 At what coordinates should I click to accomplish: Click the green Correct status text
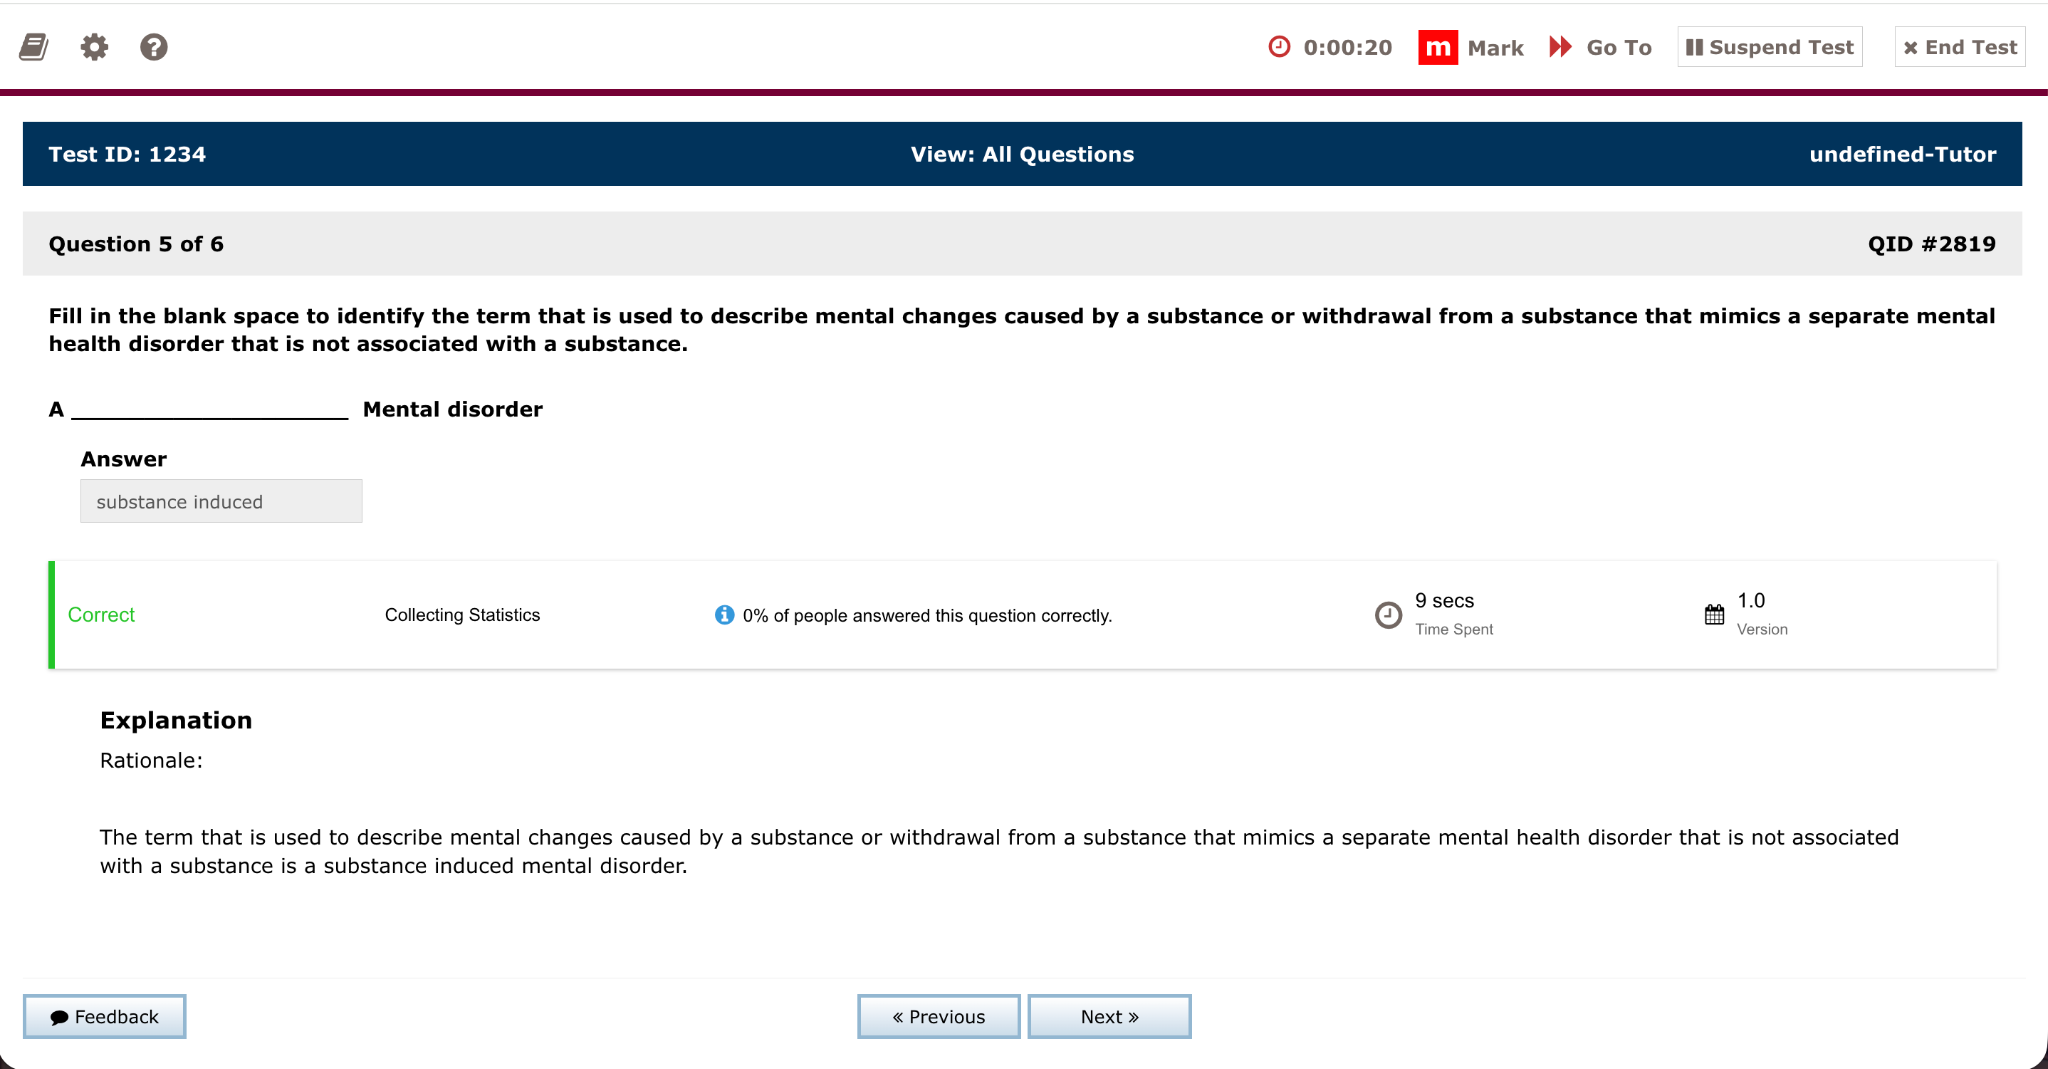(101, 615)
